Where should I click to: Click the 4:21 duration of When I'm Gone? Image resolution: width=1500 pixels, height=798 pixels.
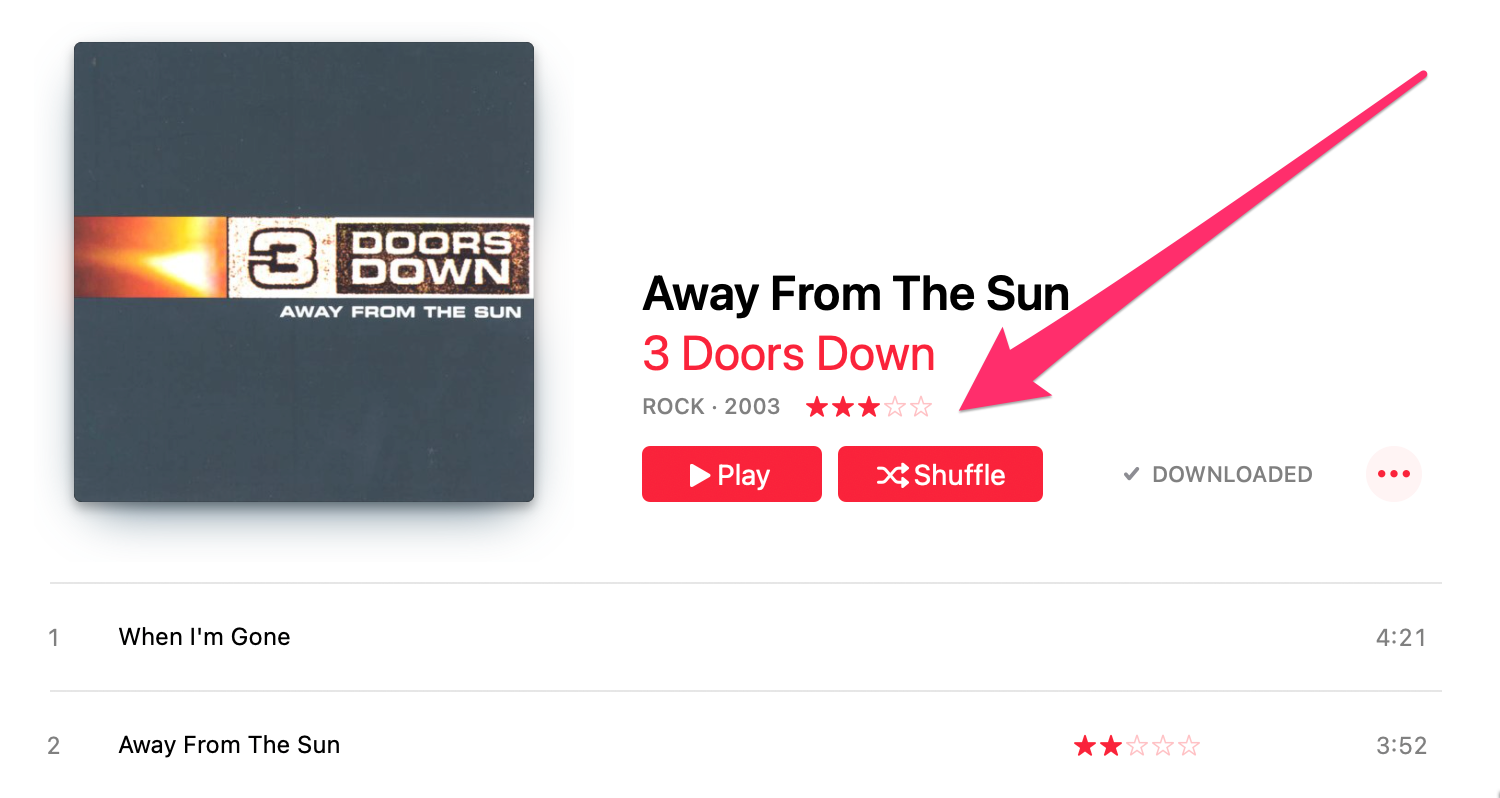pos(1401,637)
